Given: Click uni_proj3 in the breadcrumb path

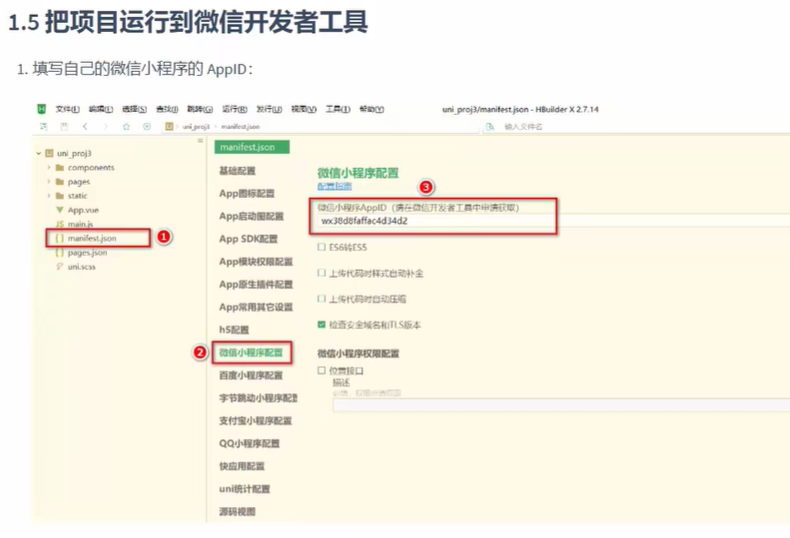Looking at the screenshot, I should (x=196, y=126).
